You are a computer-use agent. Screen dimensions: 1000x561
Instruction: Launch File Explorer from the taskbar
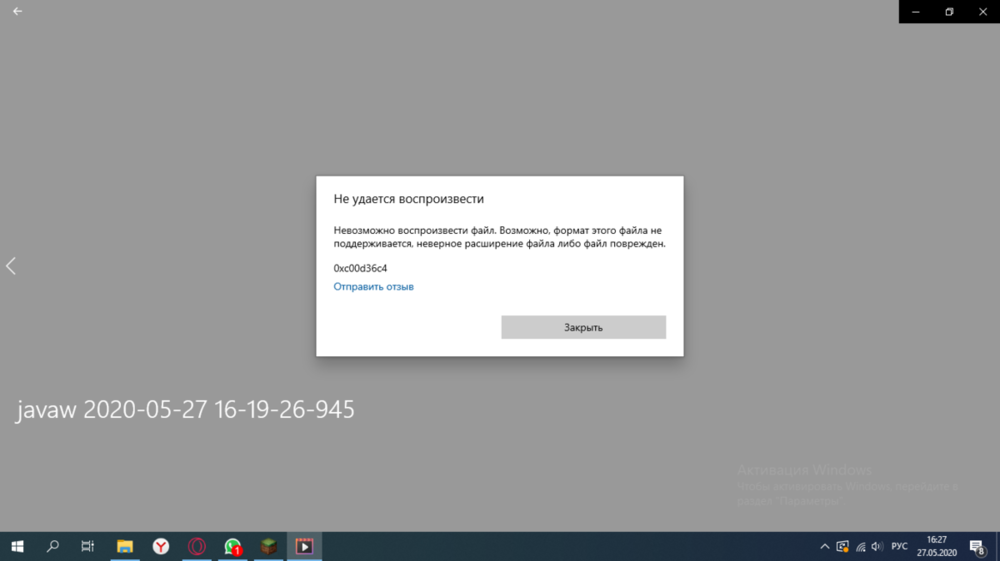point(124,546)
